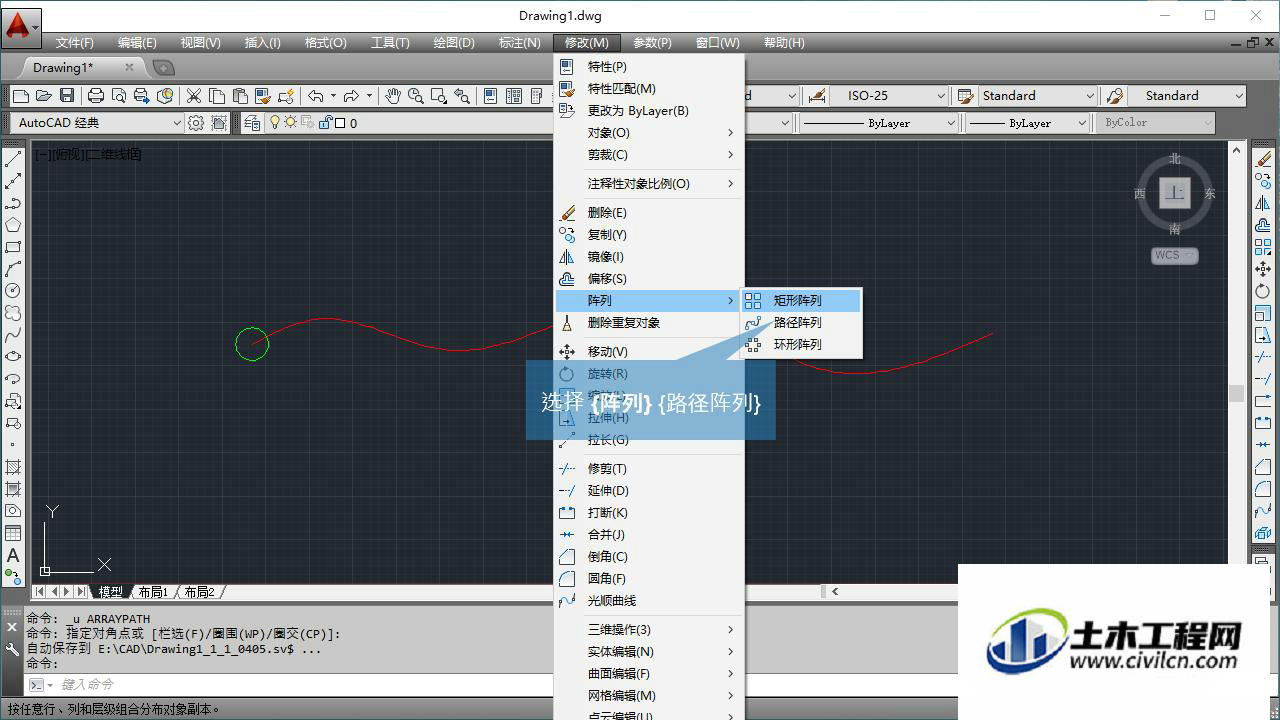
Task: Open the 文件(F) menu
Action: click(x=75, y=43)
